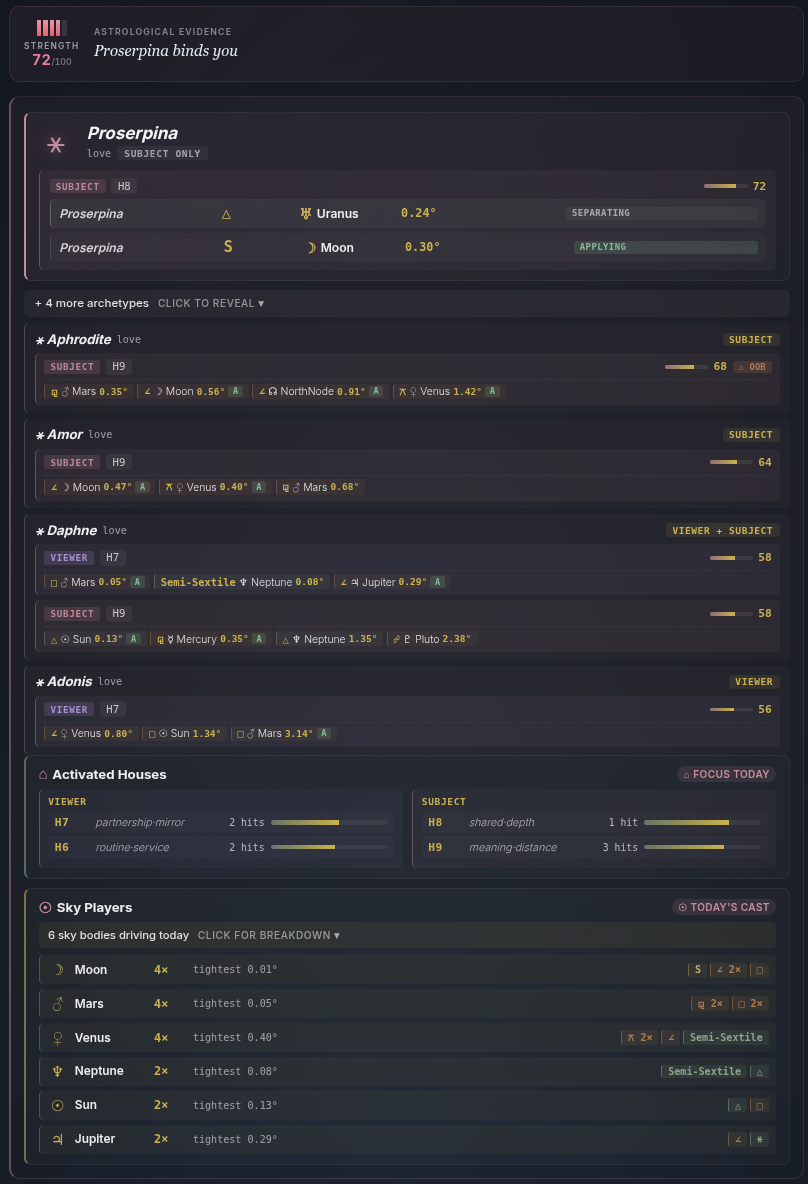Click the H6 routine-service house row
Screen dimensions: 808x1184
tap(220, 847)
